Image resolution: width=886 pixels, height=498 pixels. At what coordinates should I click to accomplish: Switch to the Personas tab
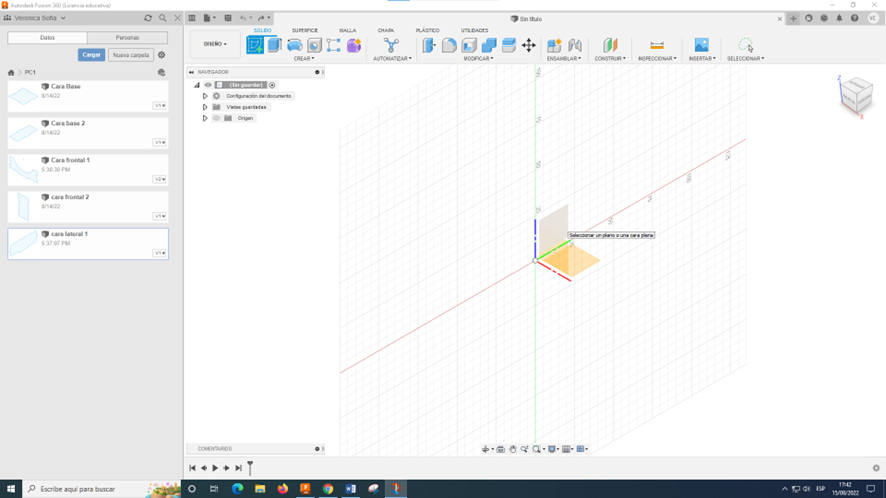point(127,37)
